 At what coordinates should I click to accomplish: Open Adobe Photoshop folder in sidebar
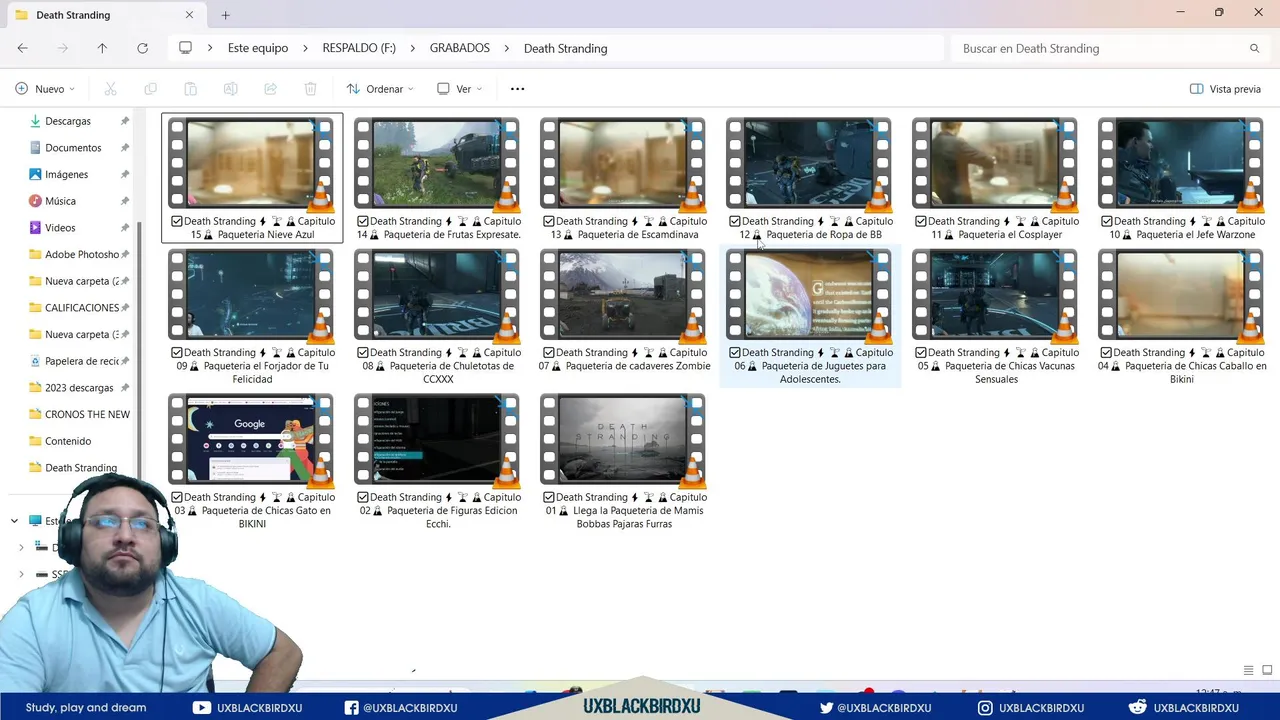pyautogui.click(x=80, y=254)
